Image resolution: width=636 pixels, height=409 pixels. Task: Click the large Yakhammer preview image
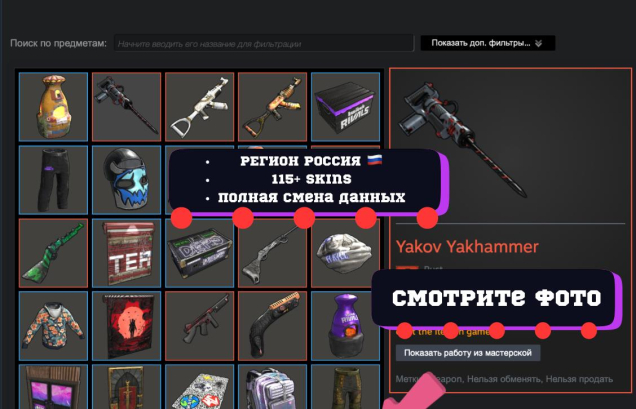(462, 138)
